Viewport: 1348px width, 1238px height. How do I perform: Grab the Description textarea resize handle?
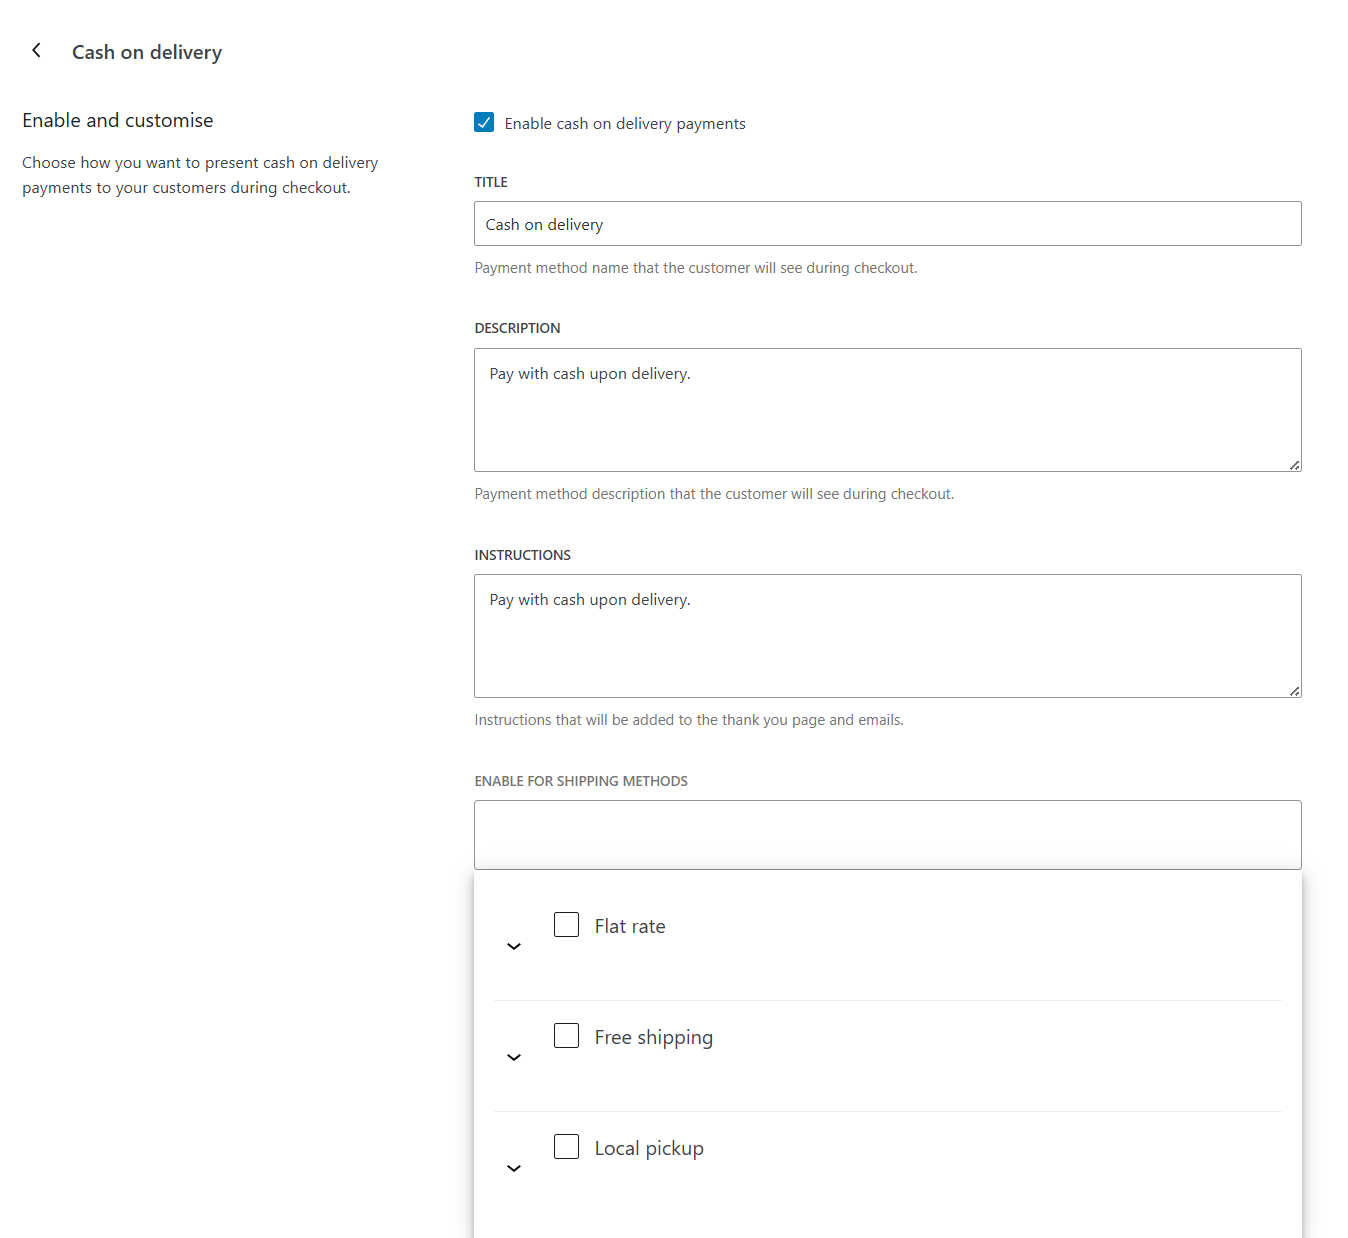point(1294,465)
